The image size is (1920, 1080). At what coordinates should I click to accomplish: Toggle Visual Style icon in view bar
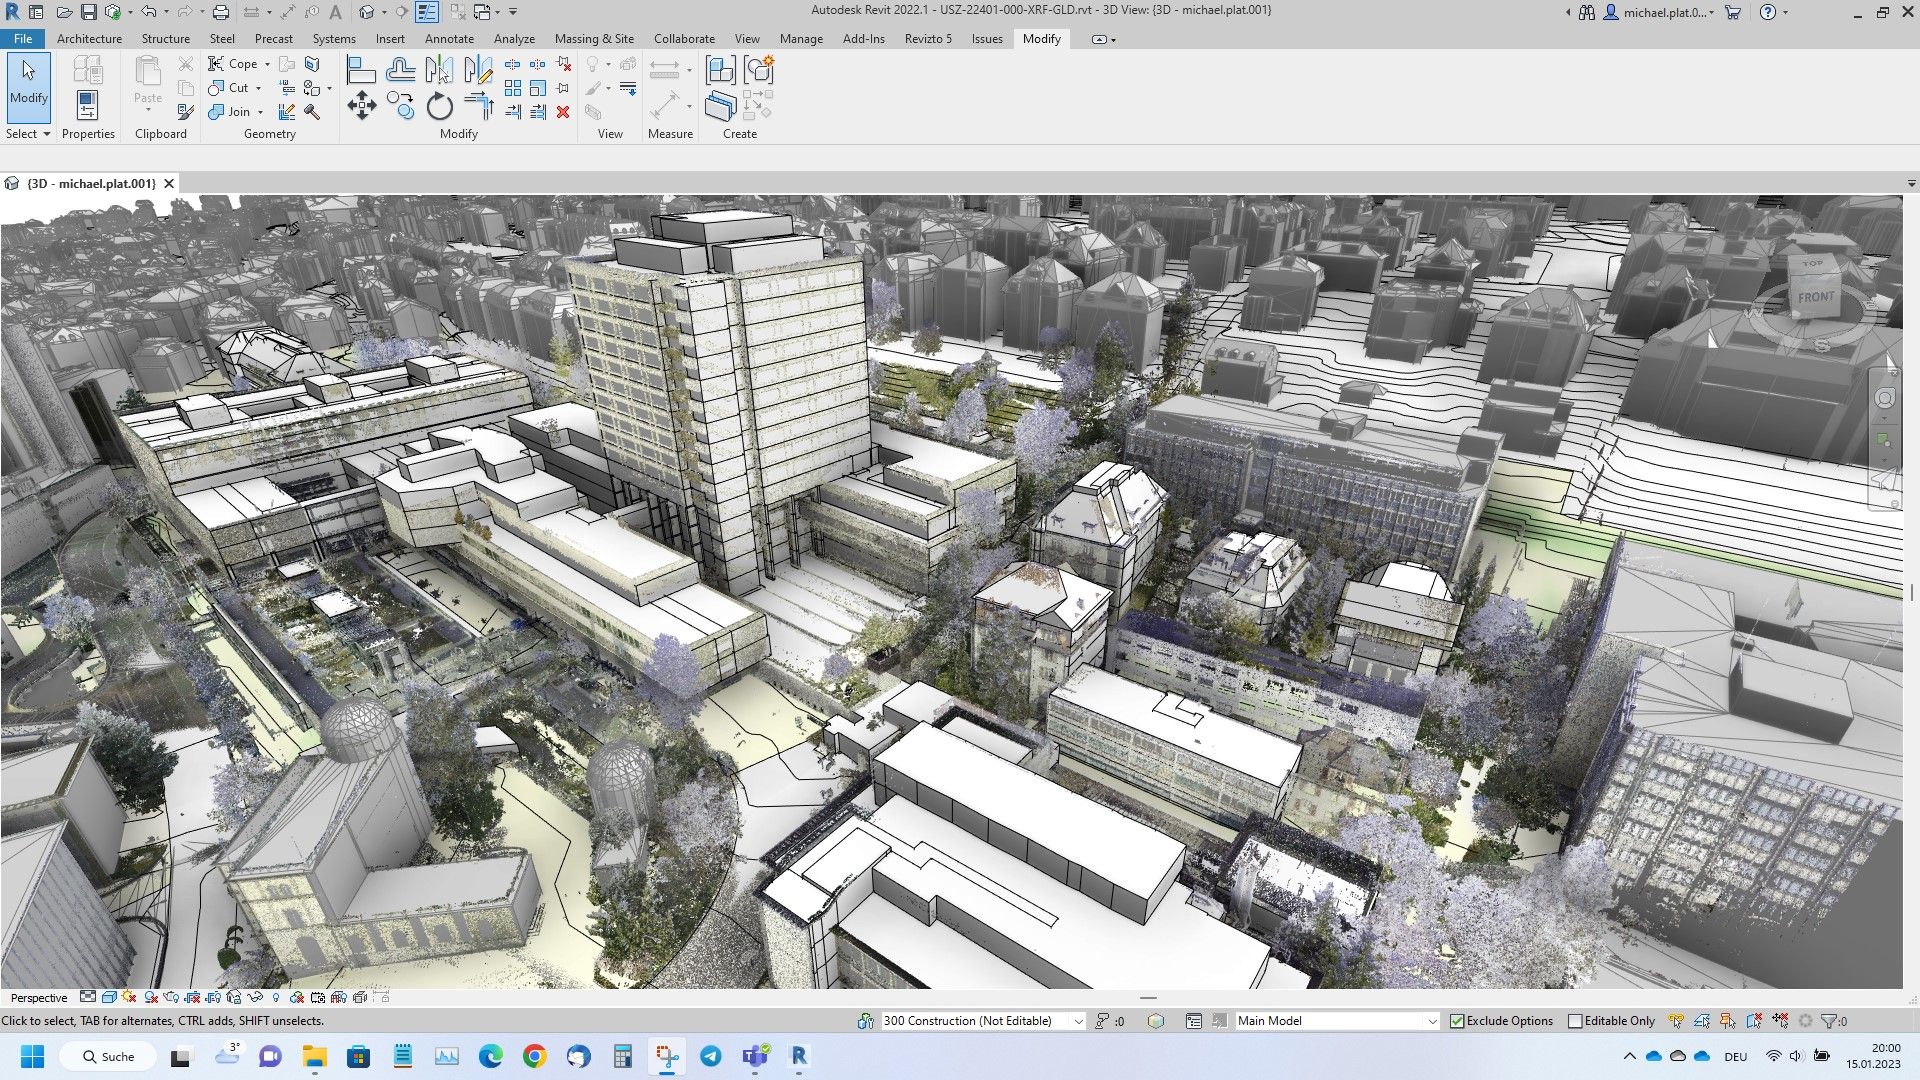(109, 998)
